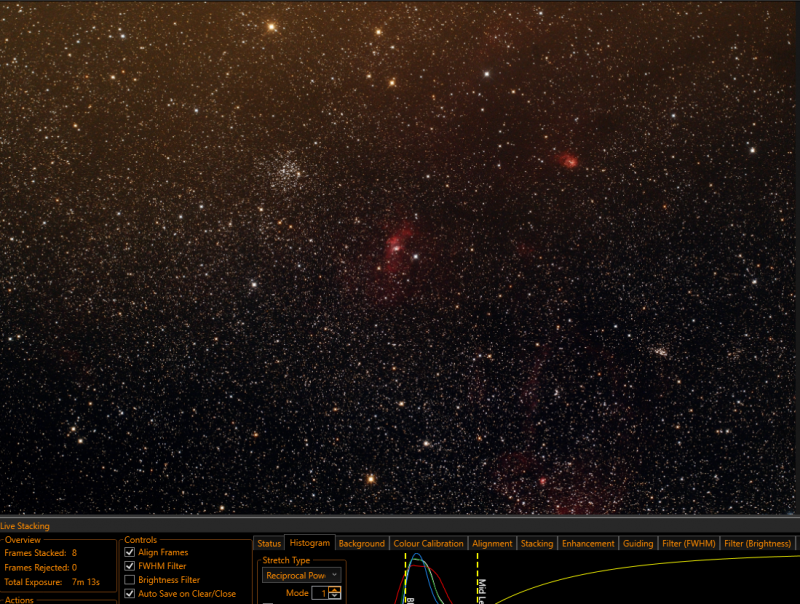Click the black level dashed histogram line
The image size is (800, 604).
tap(406, 578)
